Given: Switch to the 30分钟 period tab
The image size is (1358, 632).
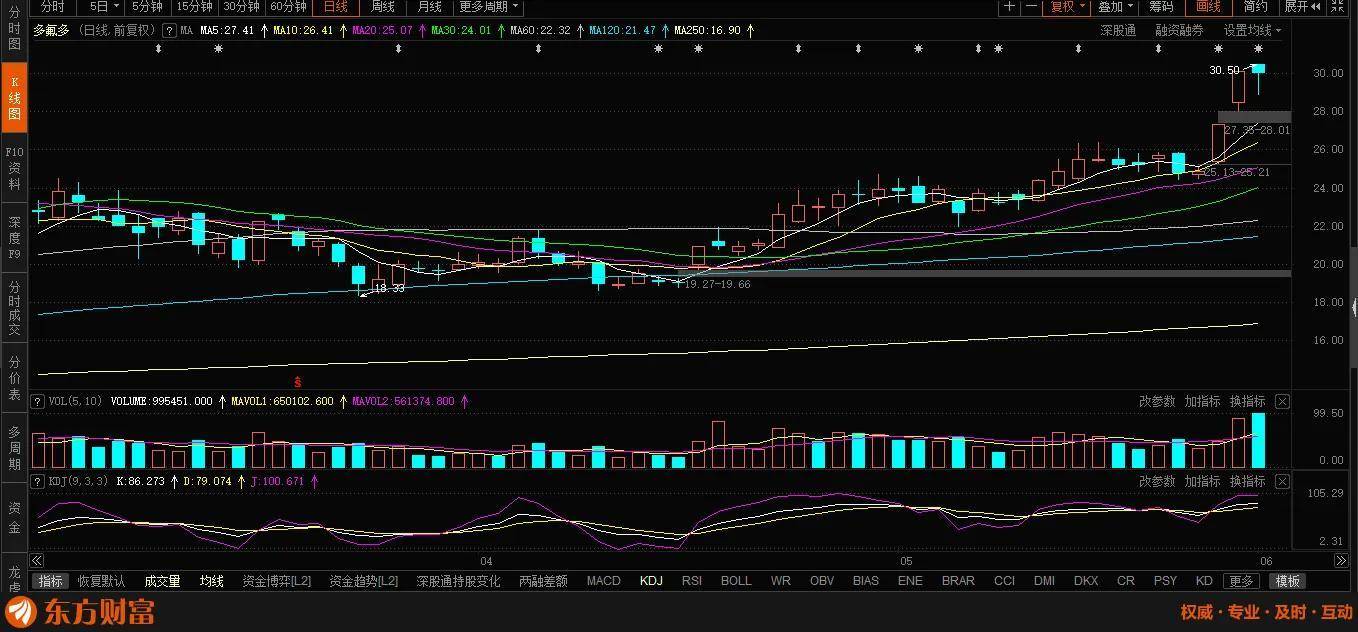Looking at the screenshot, I should [241, 6].
